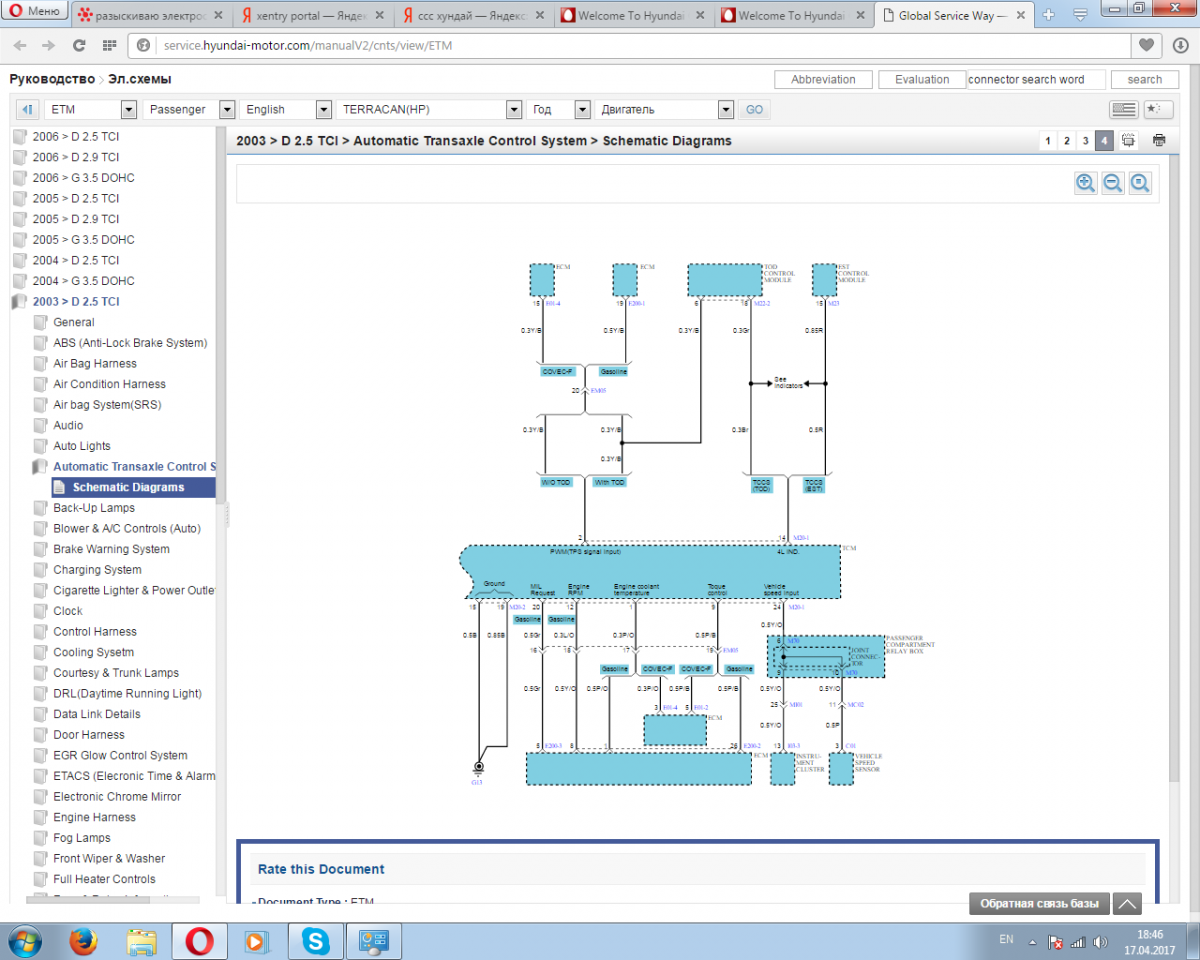Open the 'Обратная связь базы' feedback button
Screen dimensions: 1200x960
[1039, 904]
